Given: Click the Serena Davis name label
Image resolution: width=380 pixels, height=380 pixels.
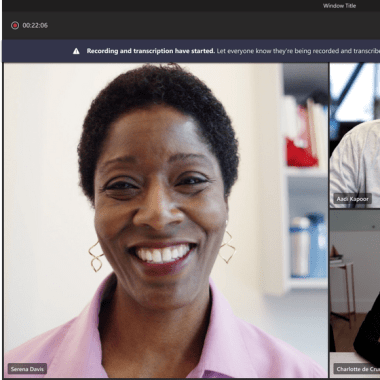Looking at the screenshot, I should click(27, 369).
